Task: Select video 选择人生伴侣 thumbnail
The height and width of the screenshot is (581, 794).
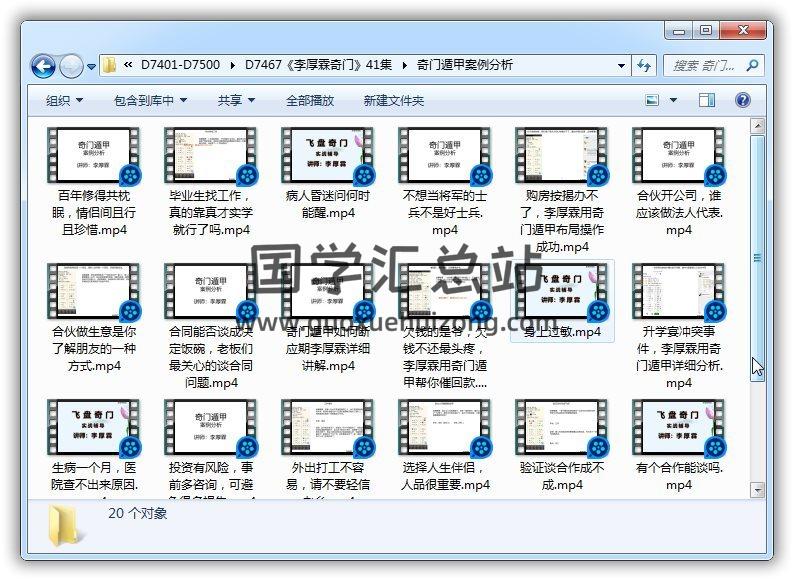Action: click(445, 428)
